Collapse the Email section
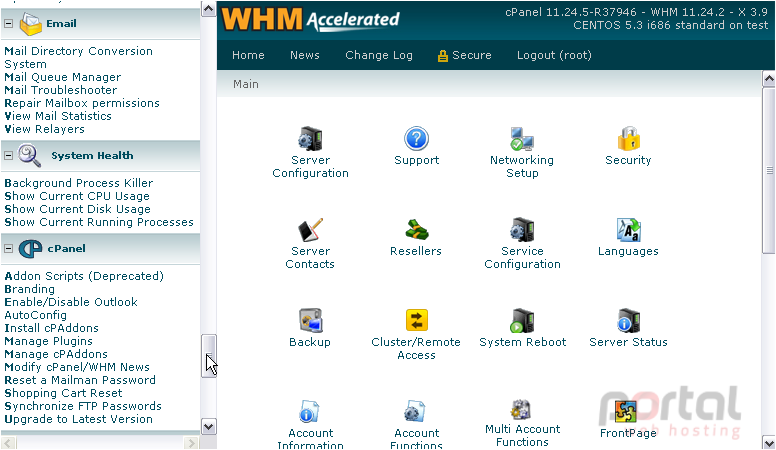 [x=8, y=23]
